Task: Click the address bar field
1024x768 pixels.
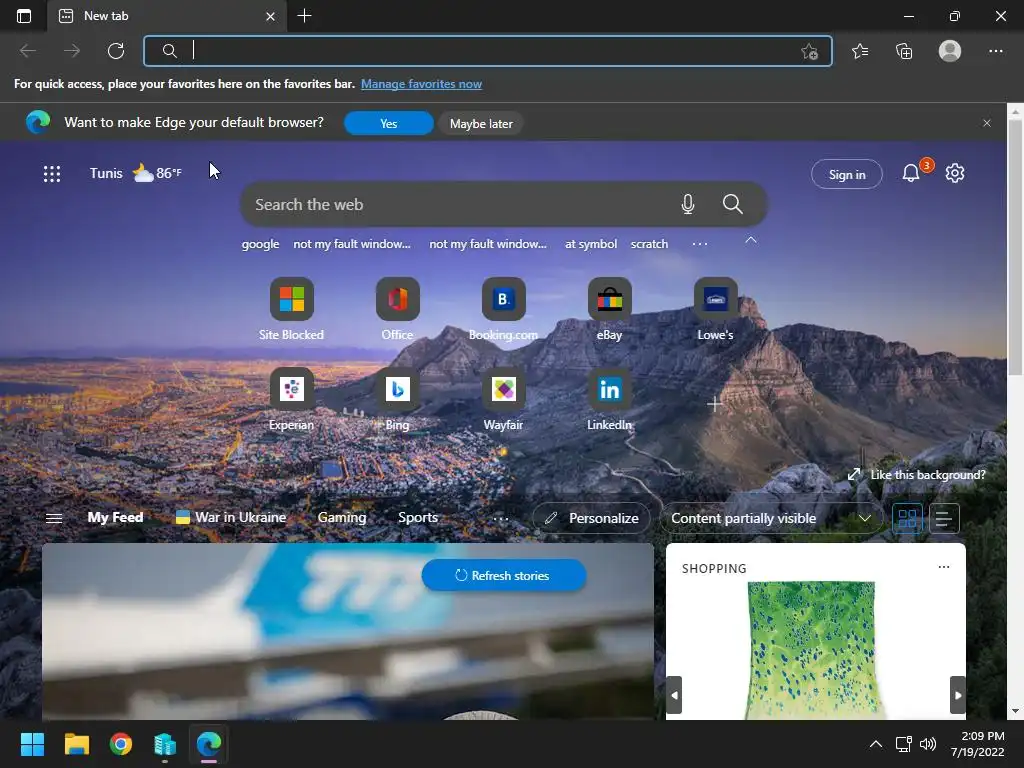Action: coord(487,51)
